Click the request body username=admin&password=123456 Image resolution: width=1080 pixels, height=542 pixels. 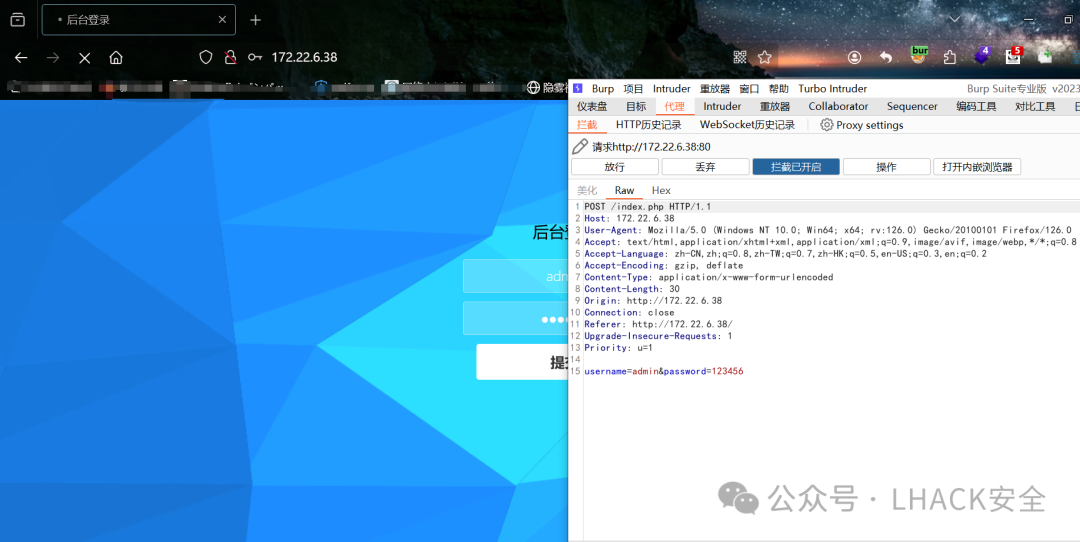pos(663,371)
